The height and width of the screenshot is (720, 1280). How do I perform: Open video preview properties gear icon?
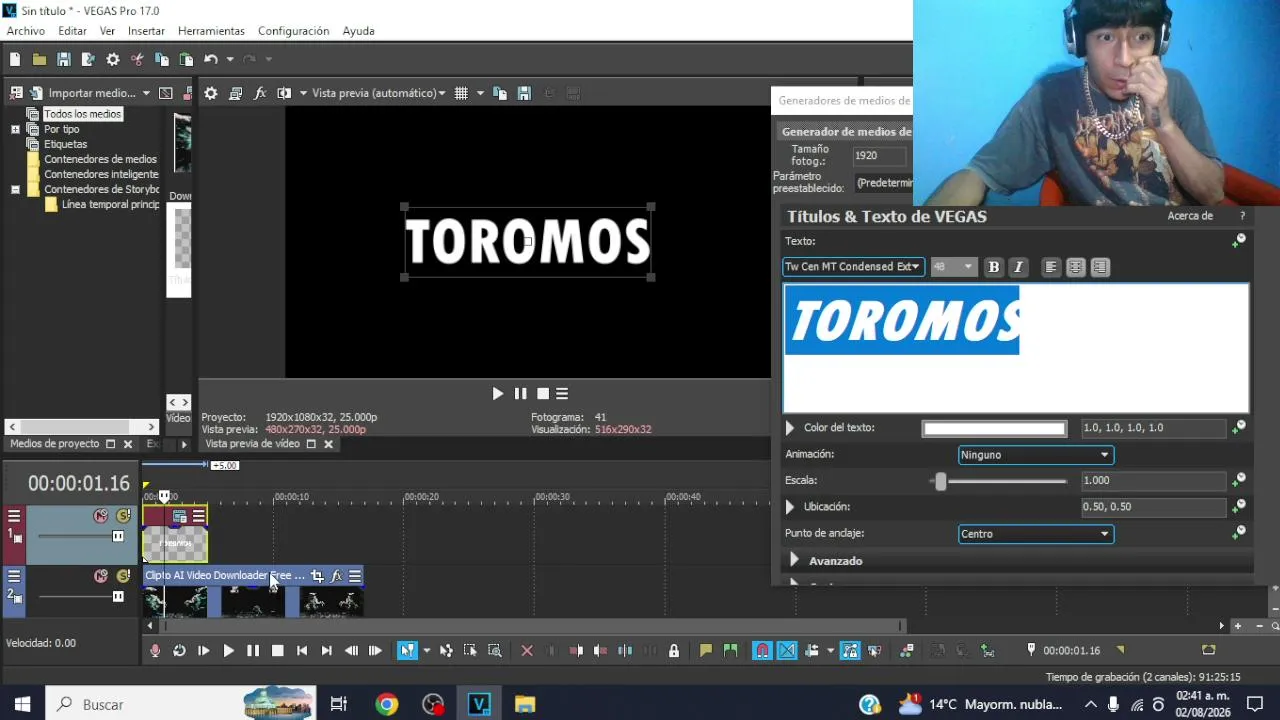(211, 93)
